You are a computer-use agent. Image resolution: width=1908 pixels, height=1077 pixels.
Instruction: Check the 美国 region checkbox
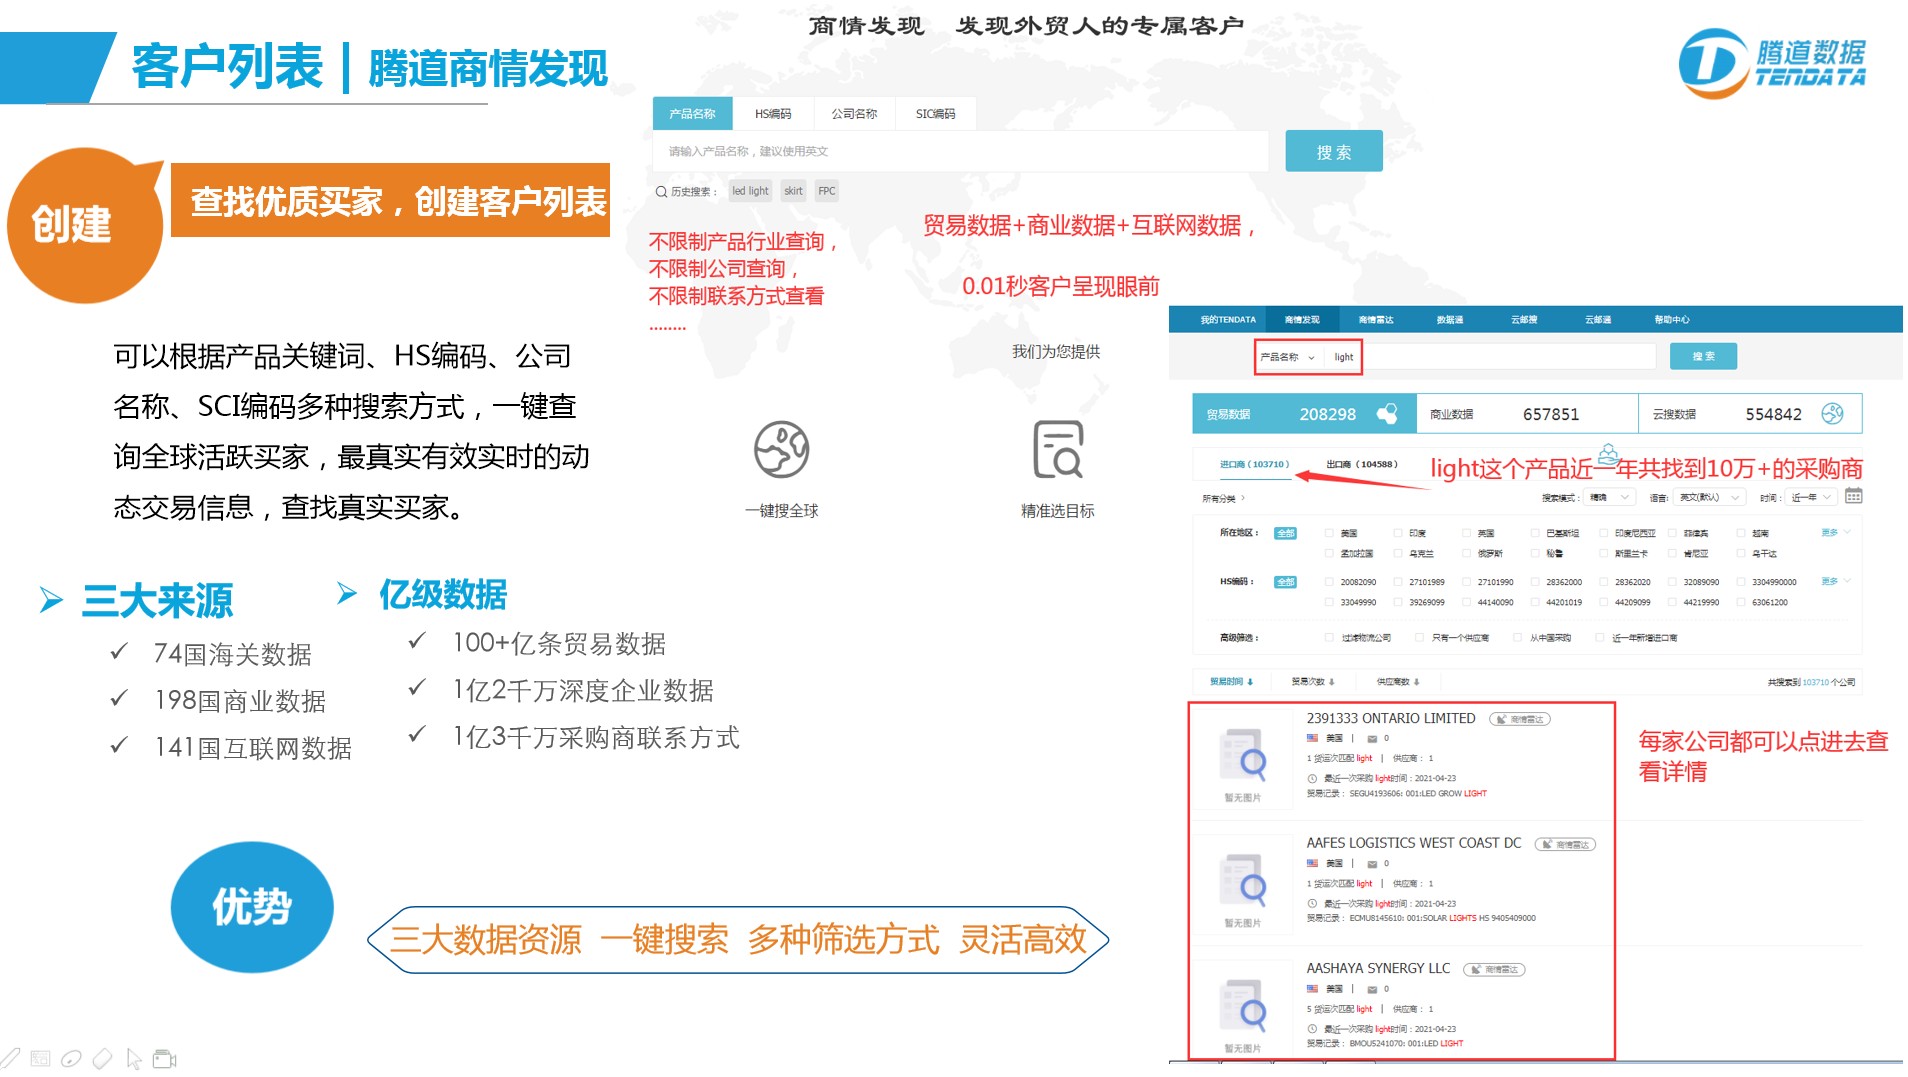click(x=1329, y=533)
